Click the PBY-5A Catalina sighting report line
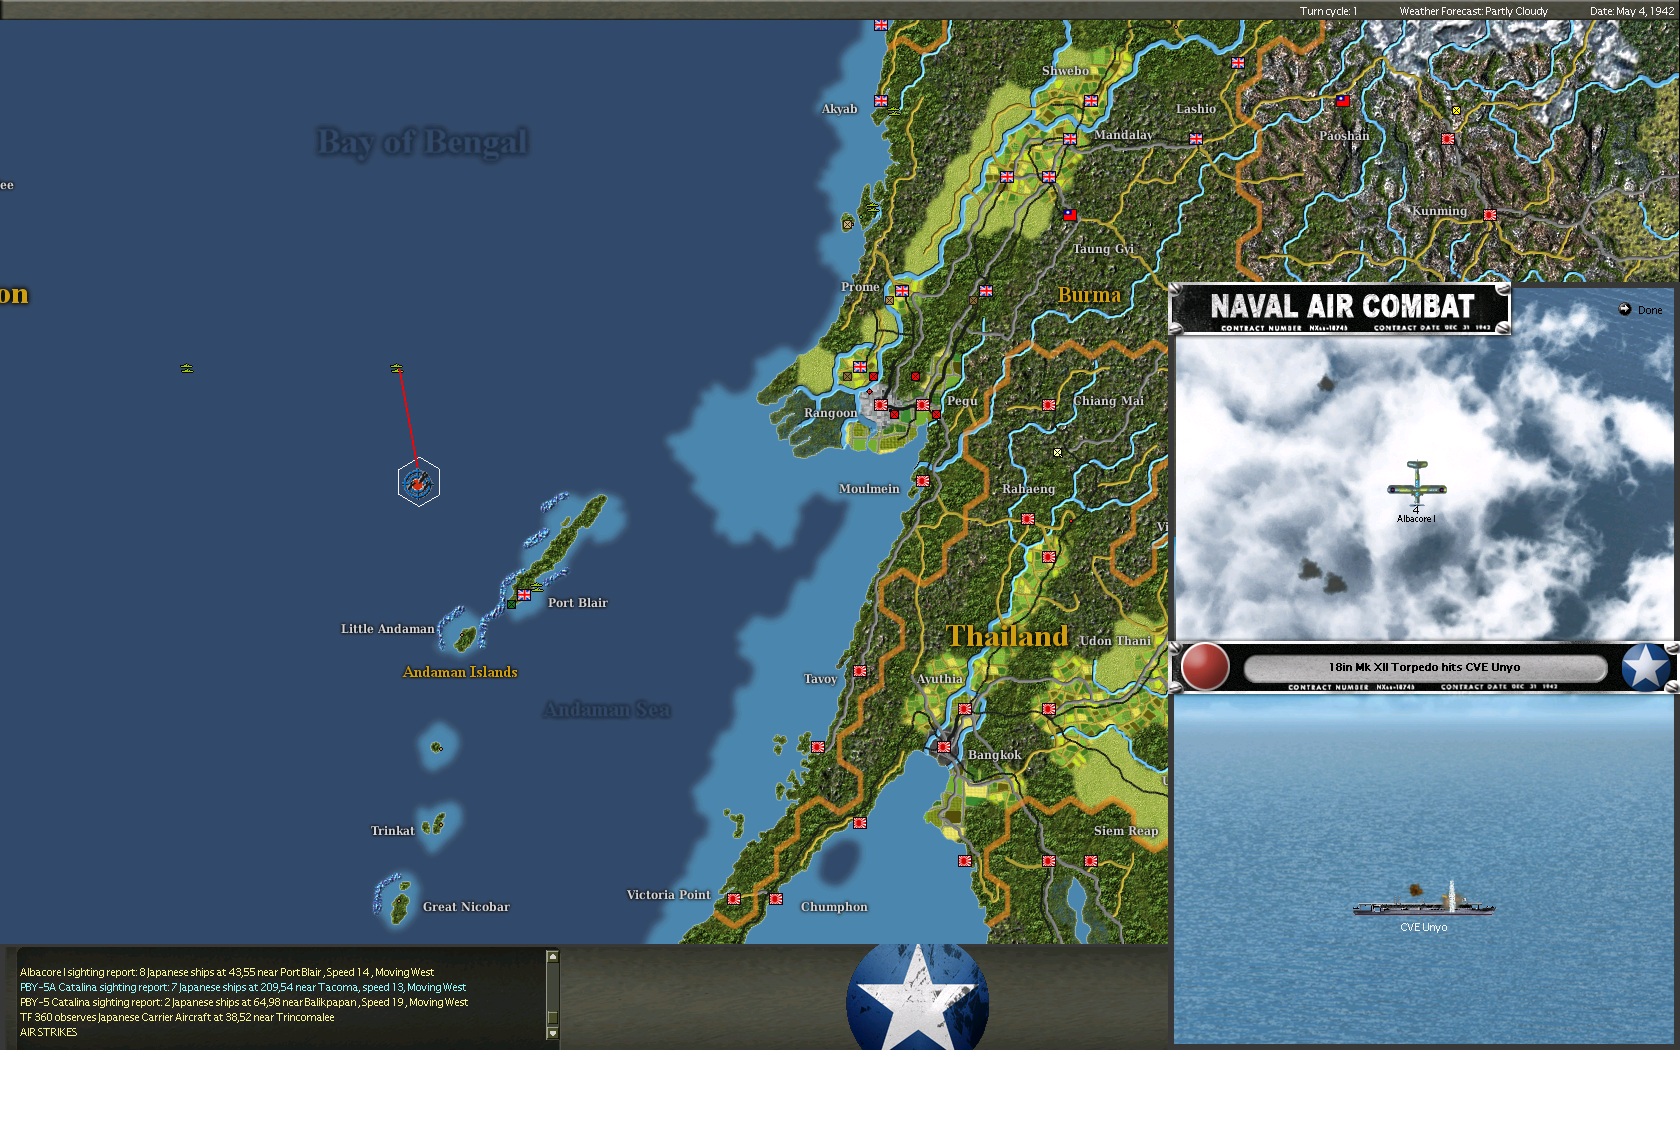 pos(243,987)
